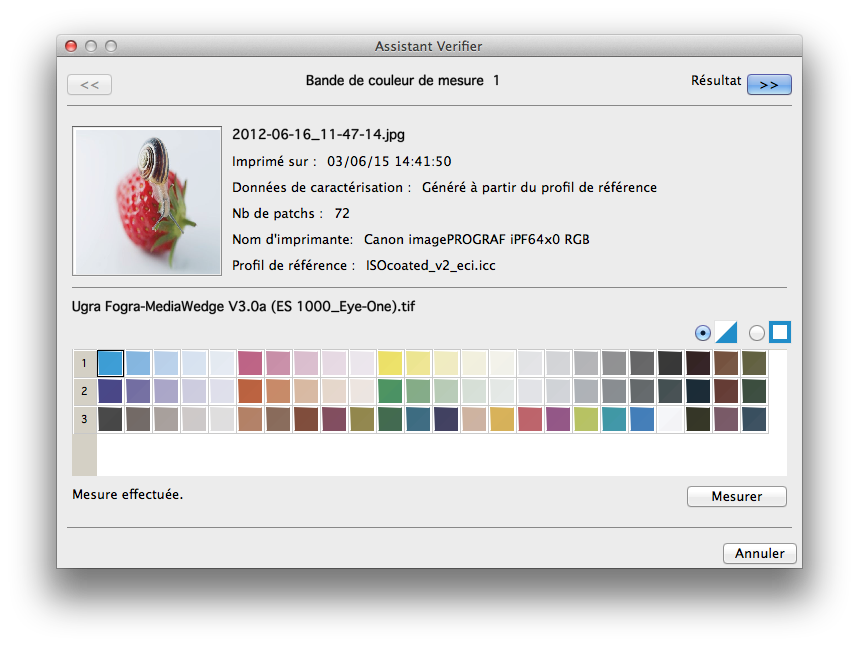
Task: Pick the teal patch in row 3
Action: pos(614,419)
